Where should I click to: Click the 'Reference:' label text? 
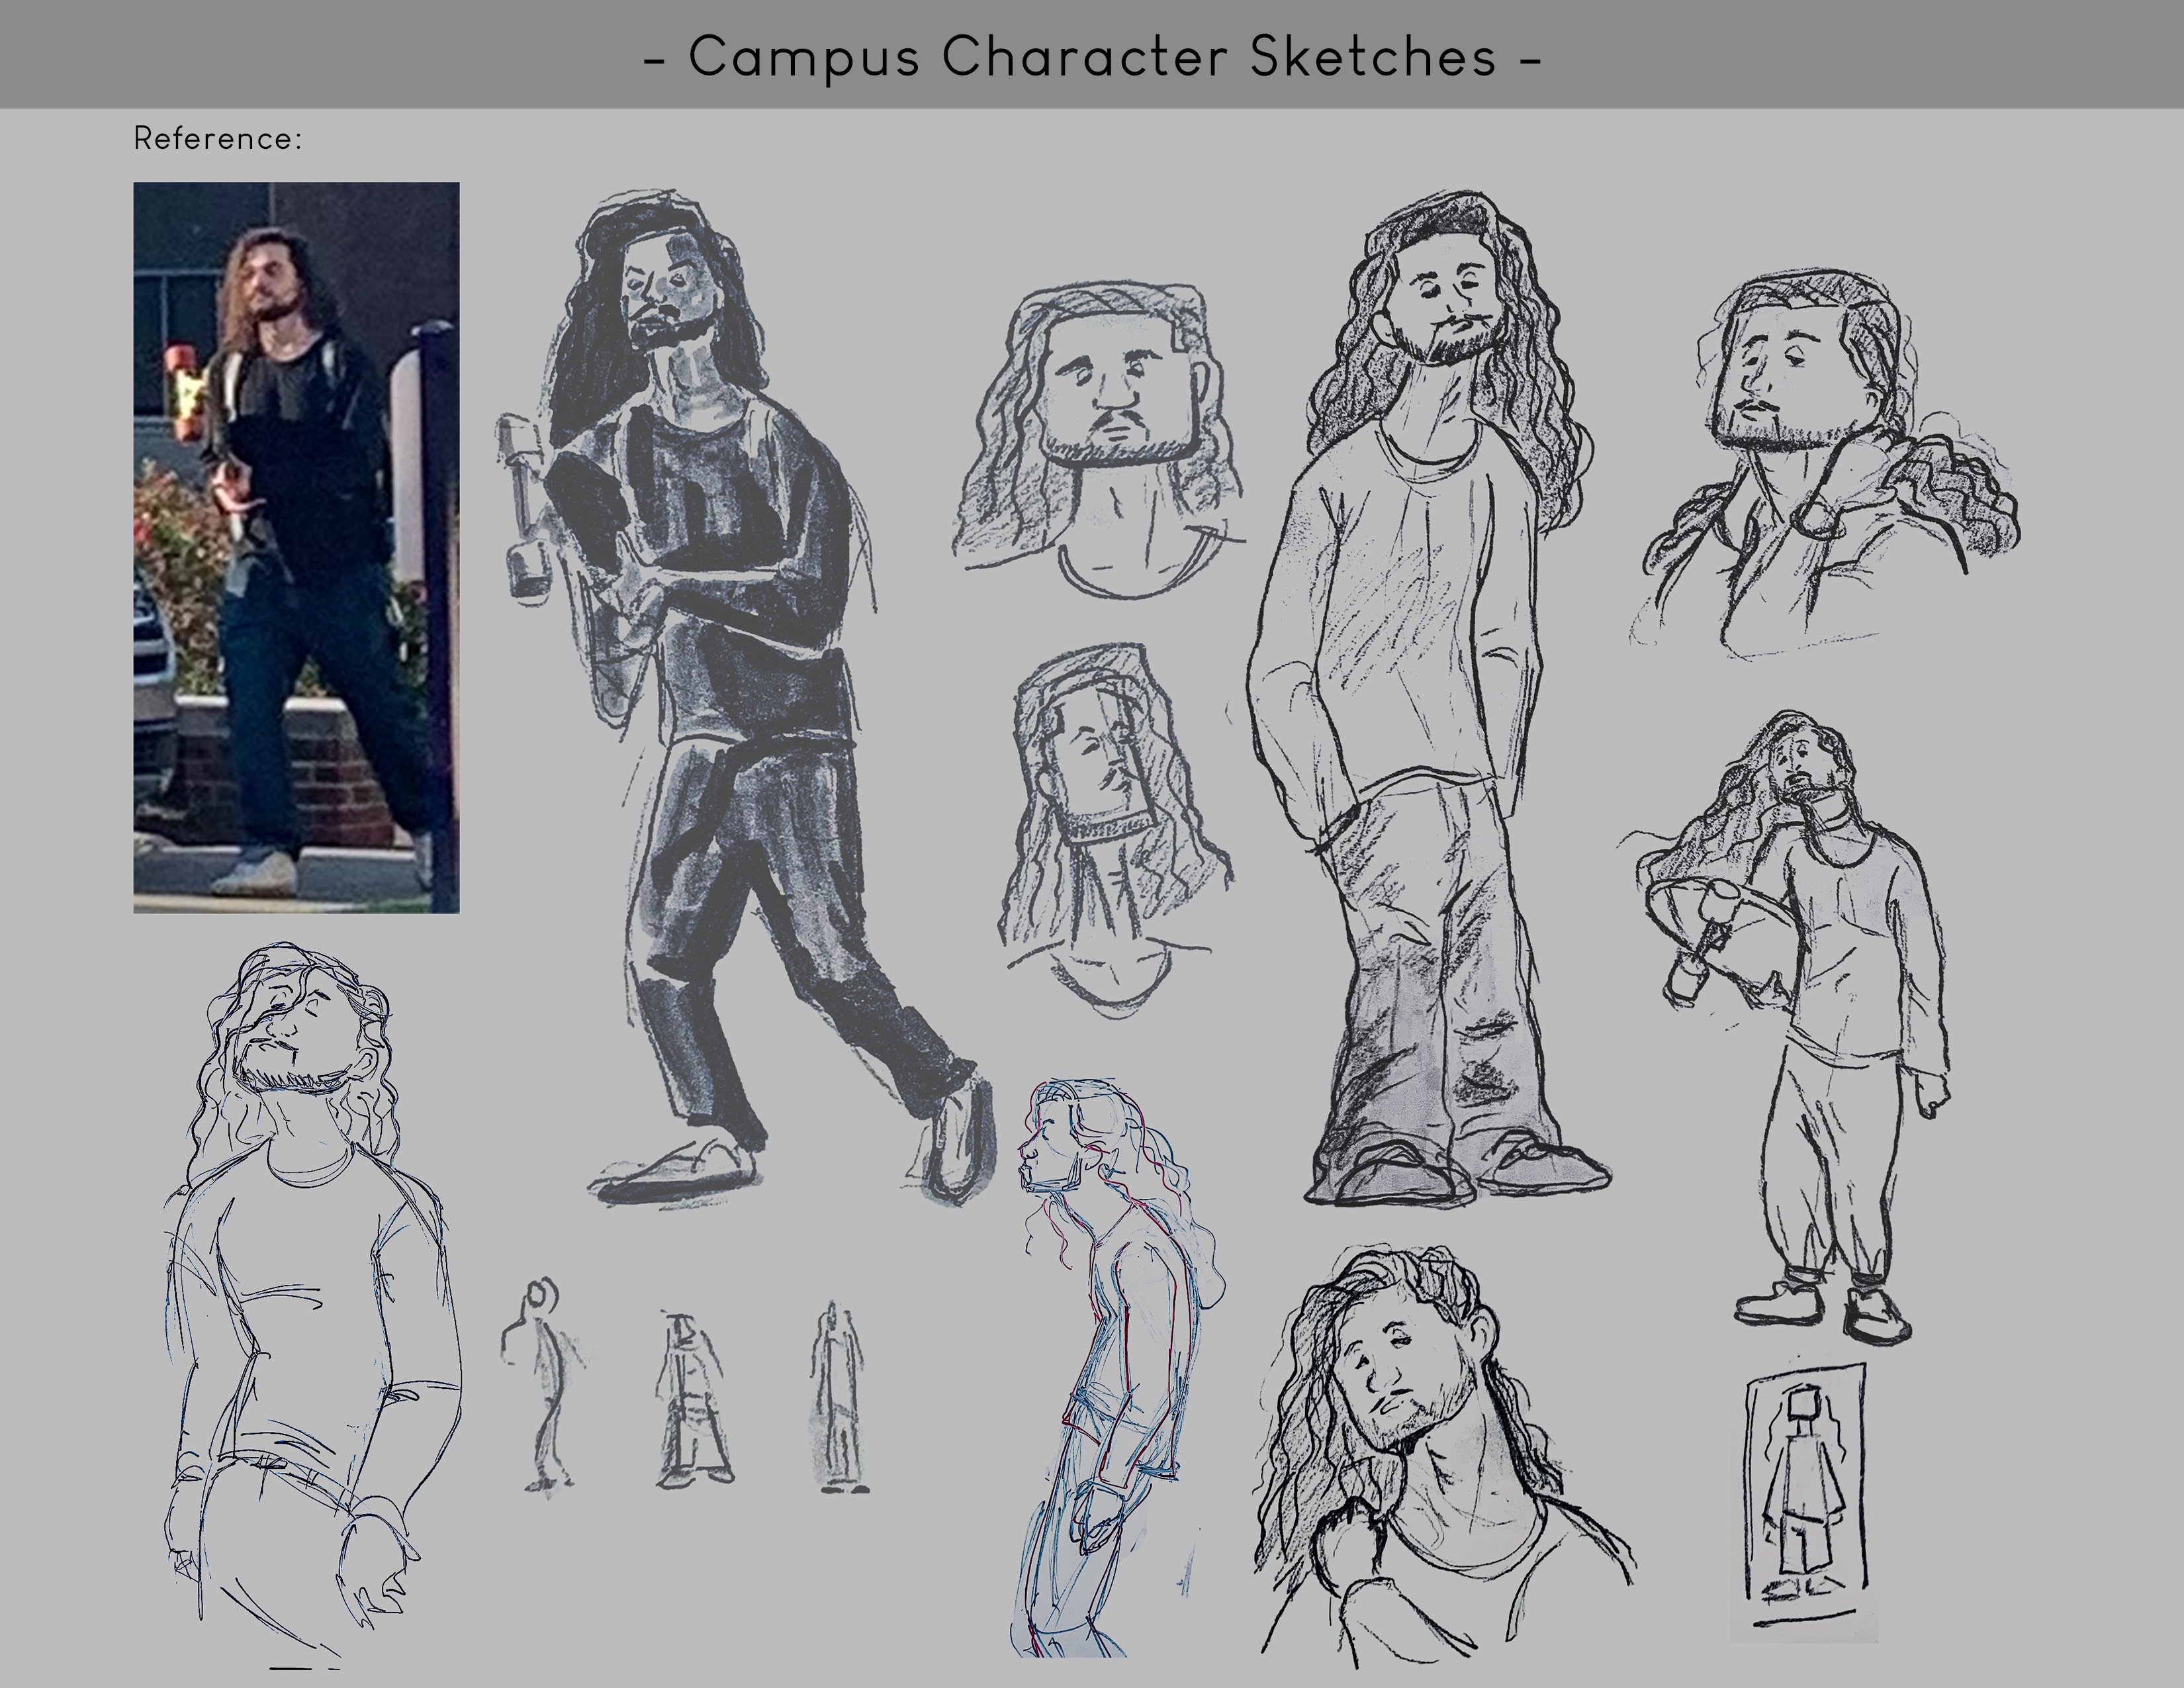(217, 139)
